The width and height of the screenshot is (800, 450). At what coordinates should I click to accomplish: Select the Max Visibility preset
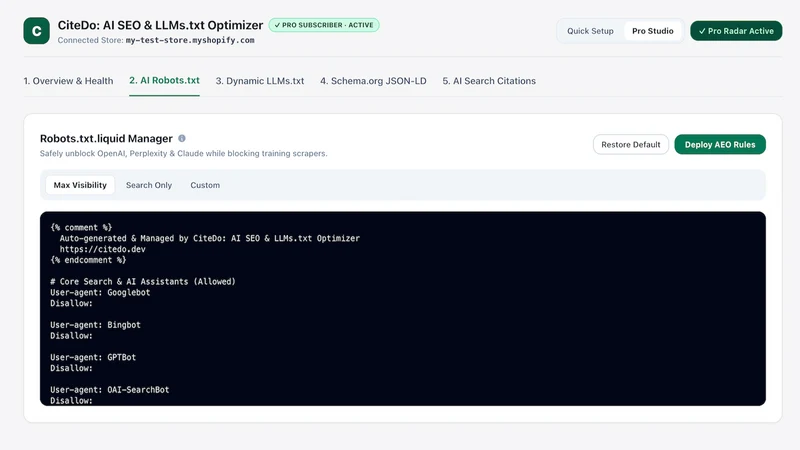[x=80, y=185]
